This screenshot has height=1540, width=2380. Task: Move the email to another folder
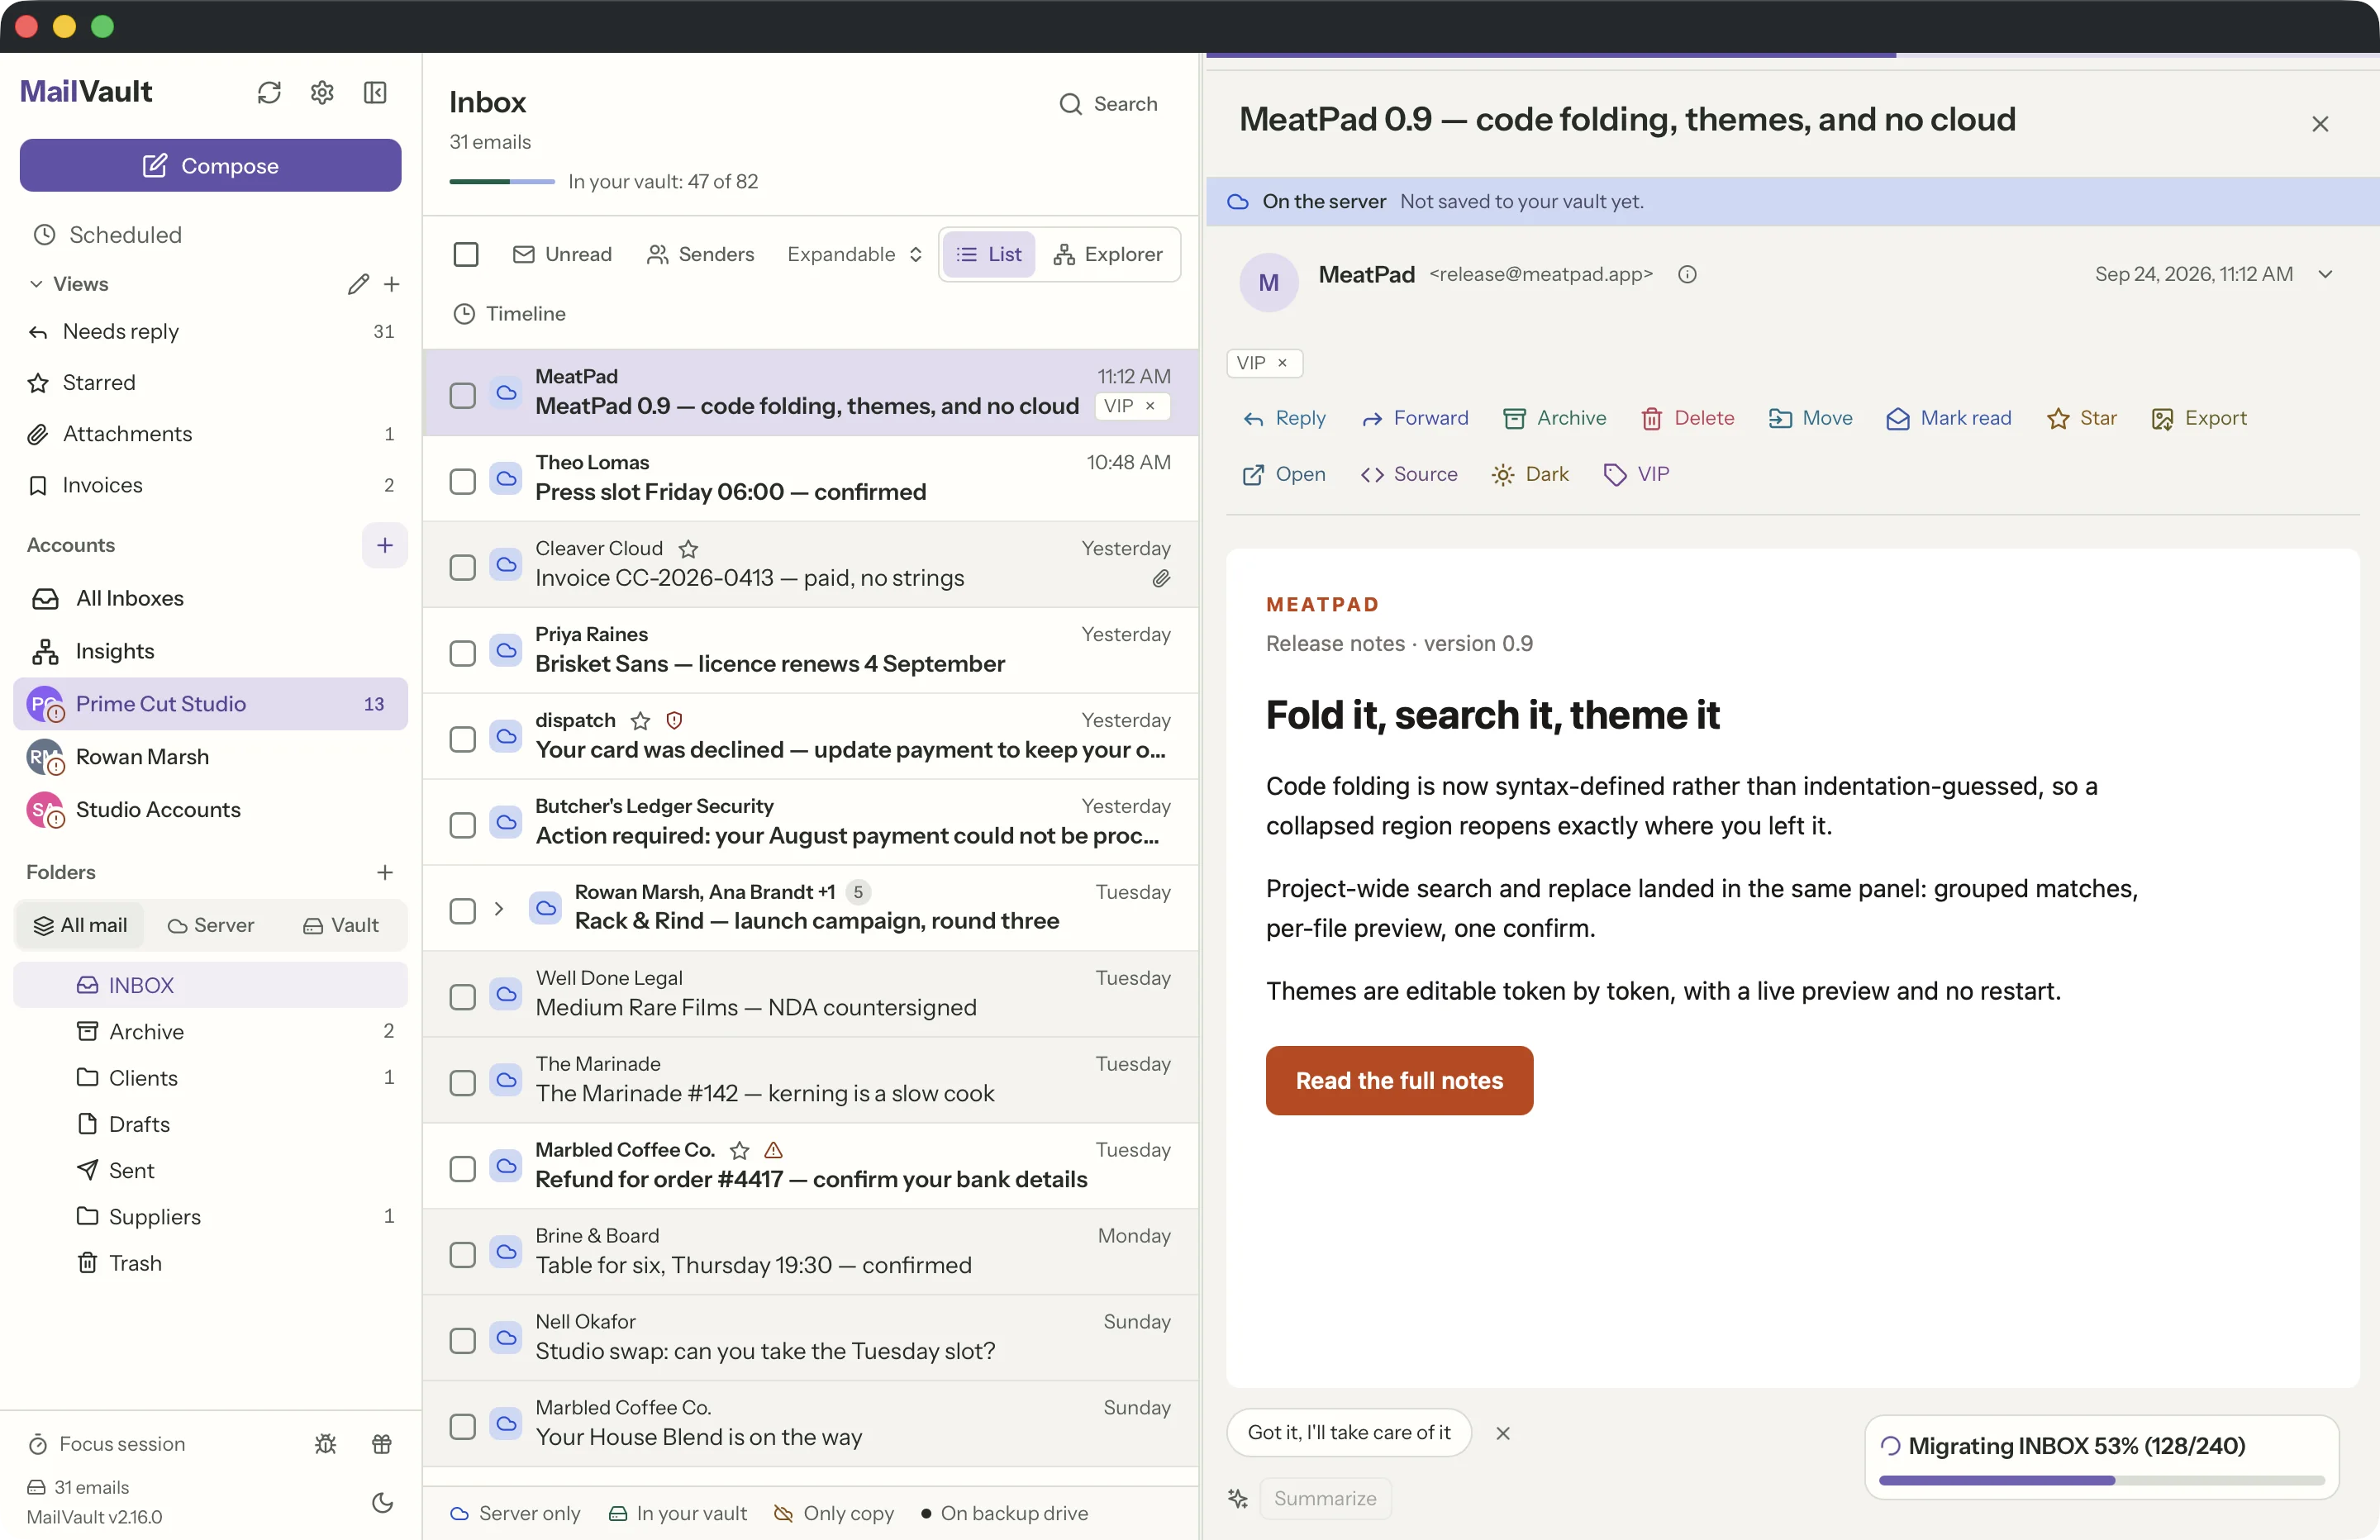(1810, 418)
